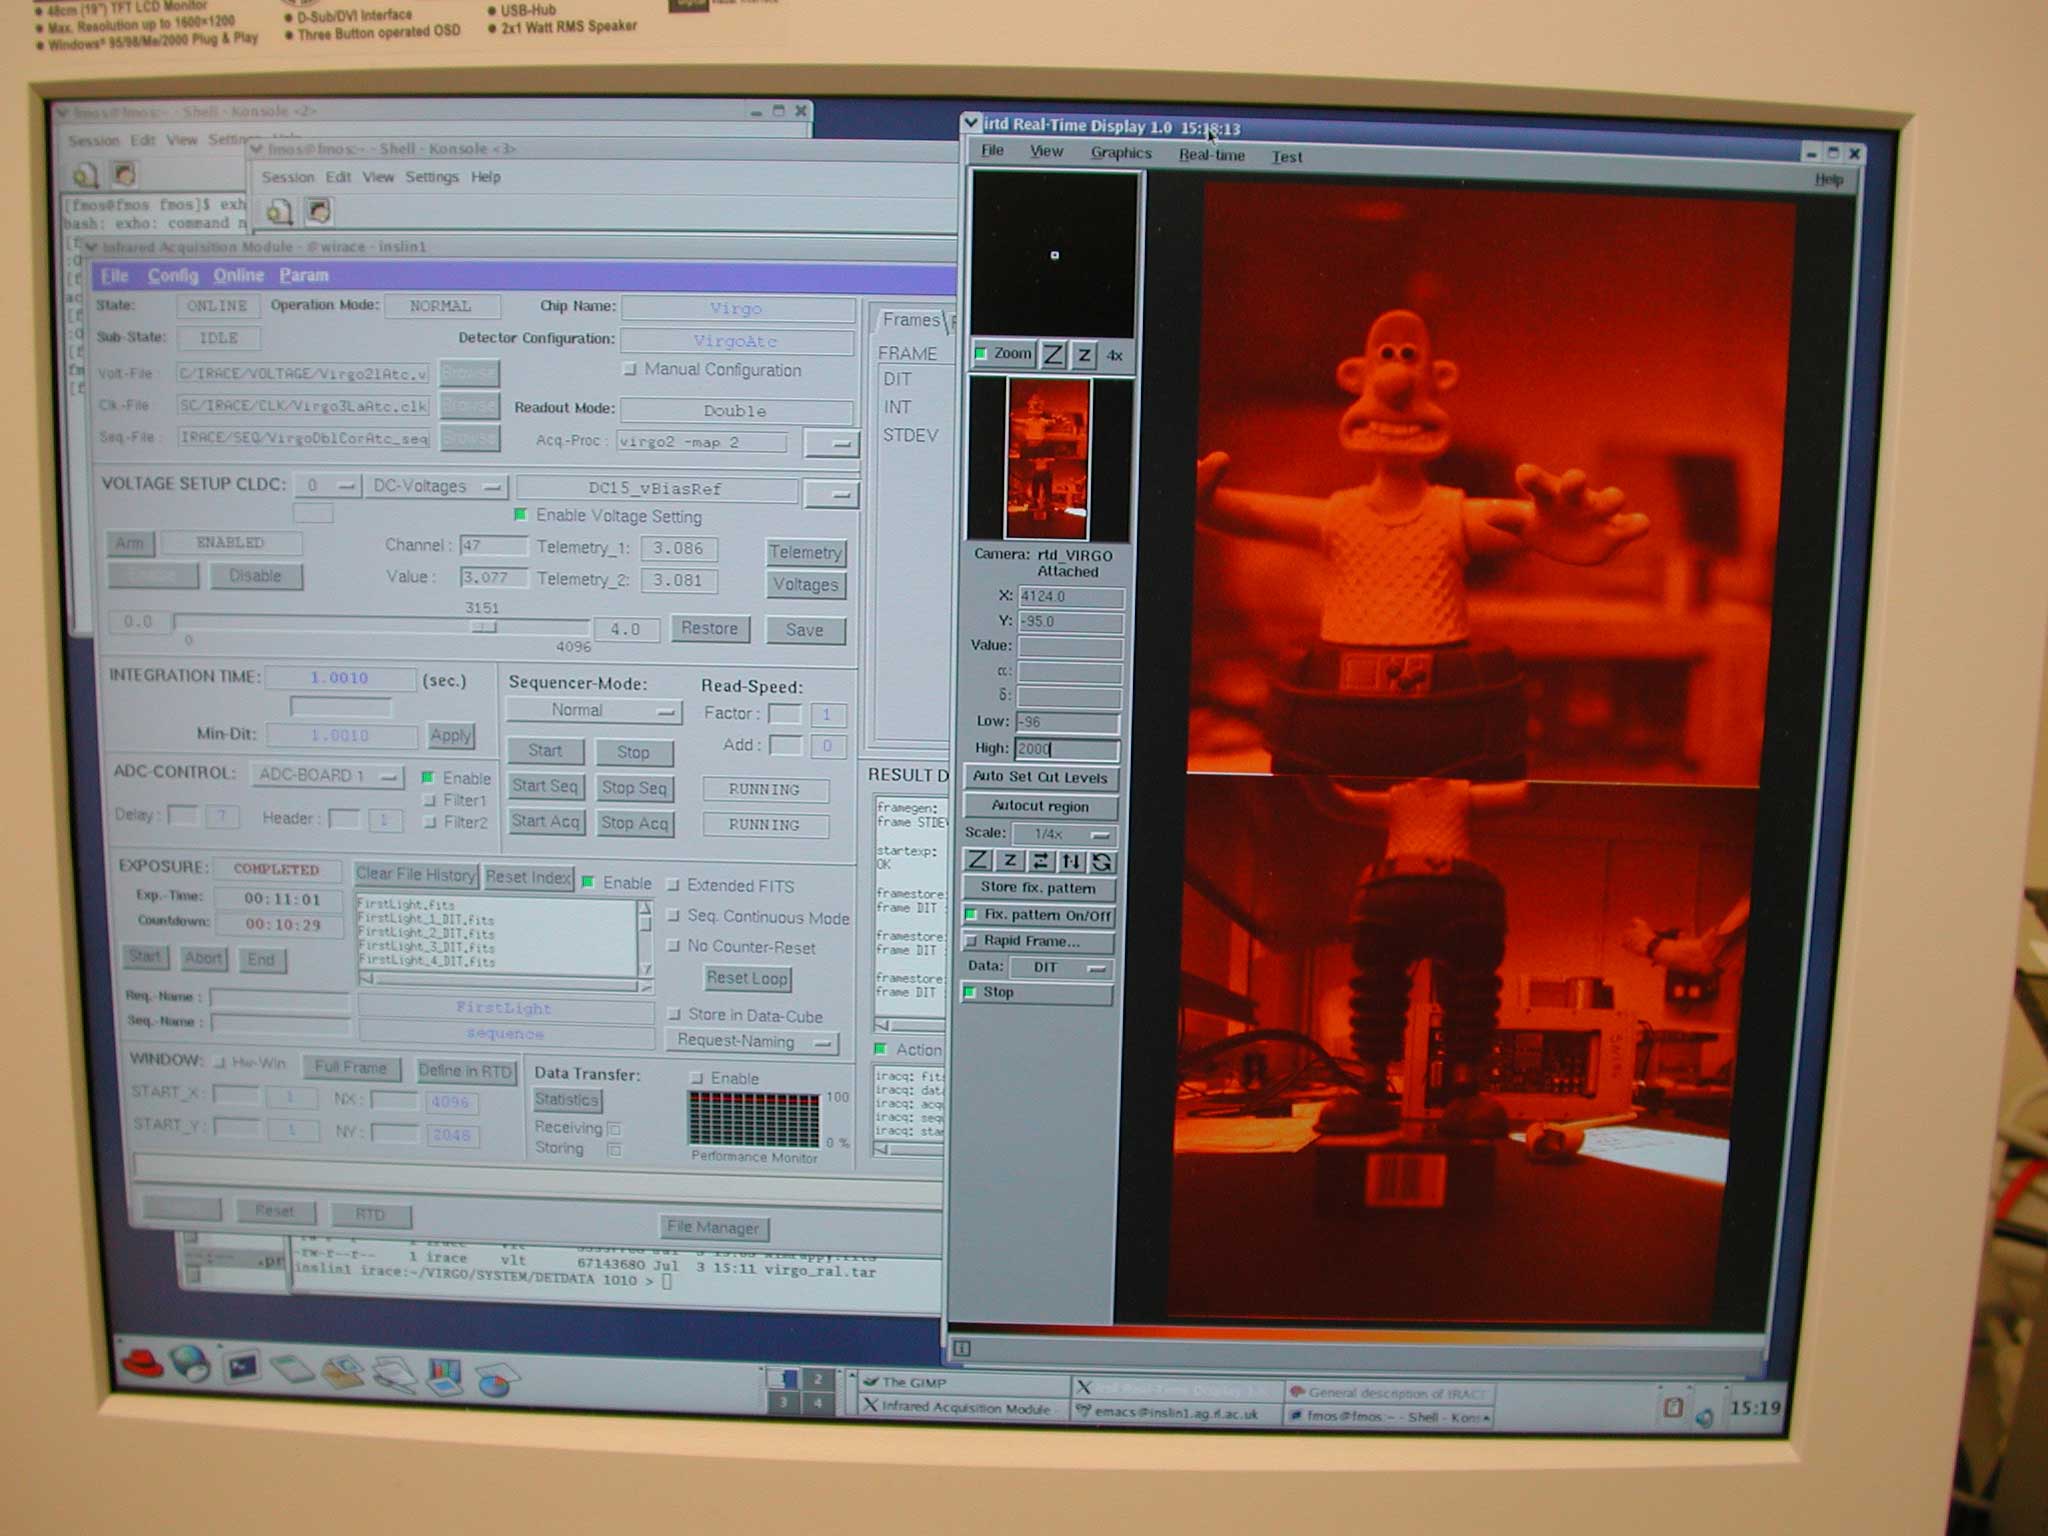Click the large Z zoom-in icon beside Zoom
This screenshot has width=2048, height=1536.
[1053, 355]
